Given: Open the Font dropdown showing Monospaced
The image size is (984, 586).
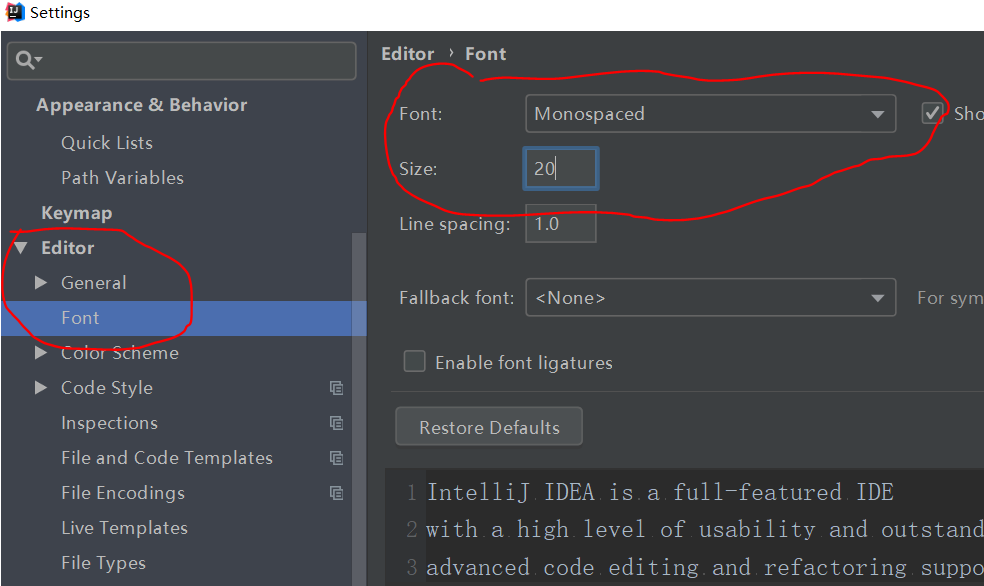Looking at the screenshot, I should (709, 114).
